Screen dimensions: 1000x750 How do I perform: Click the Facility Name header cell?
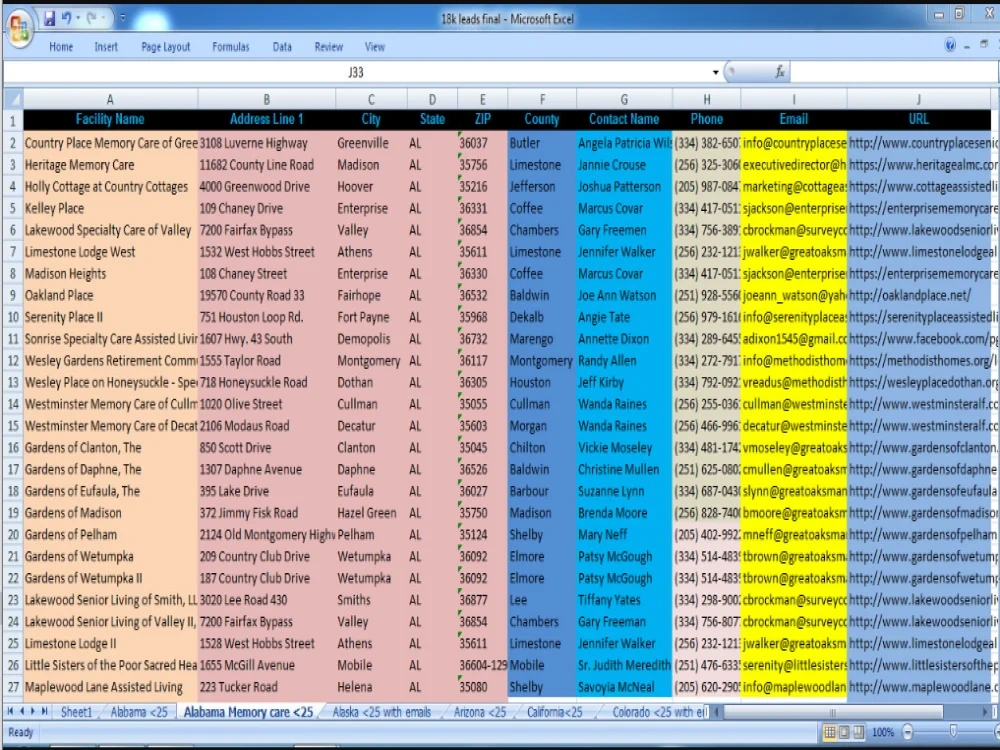point(110,119)
